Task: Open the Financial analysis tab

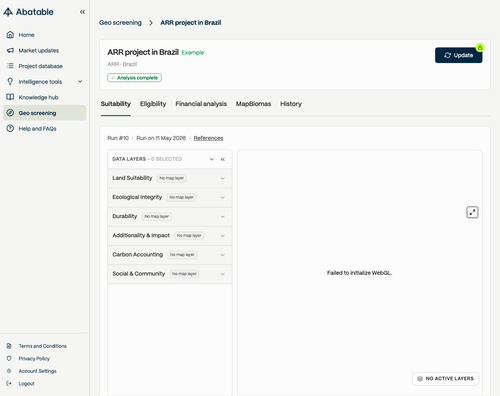Action: coord(201,104)
